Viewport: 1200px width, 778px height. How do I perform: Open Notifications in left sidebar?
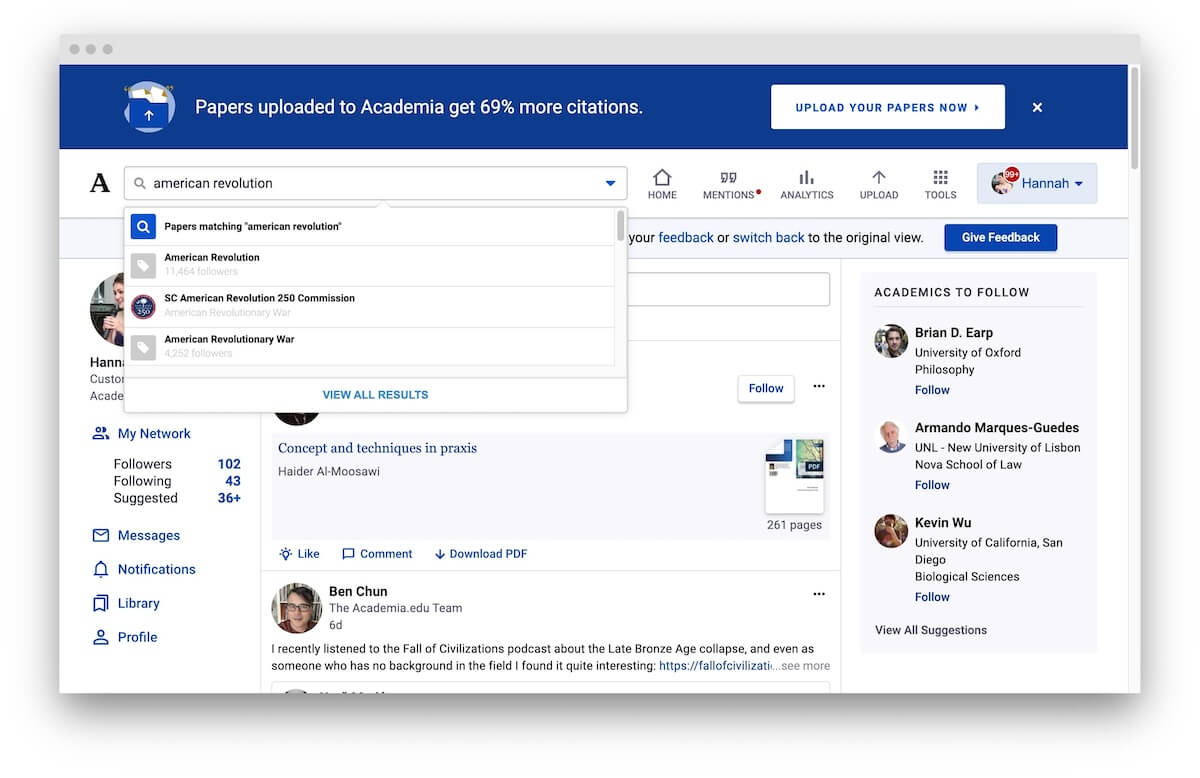[x=144, y=570]
